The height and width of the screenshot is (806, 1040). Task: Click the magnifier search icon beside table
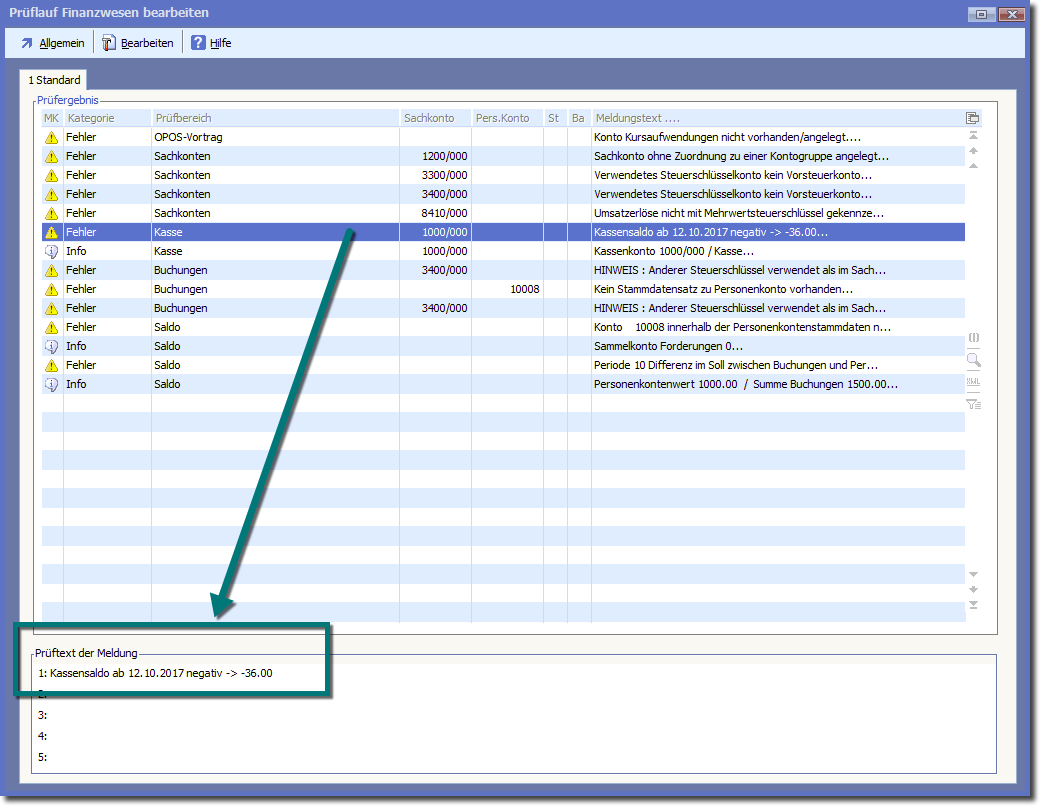pyautogui.click(x=973, y=360)
